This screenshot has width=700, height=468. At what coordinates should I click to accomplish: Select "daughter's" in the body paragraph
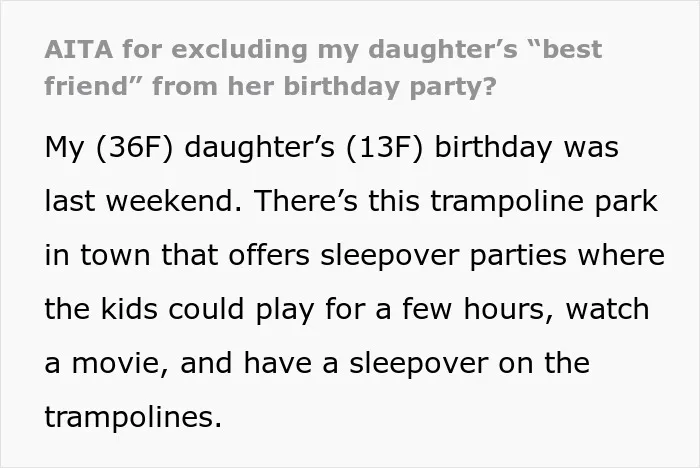click(x=259, y=147)
